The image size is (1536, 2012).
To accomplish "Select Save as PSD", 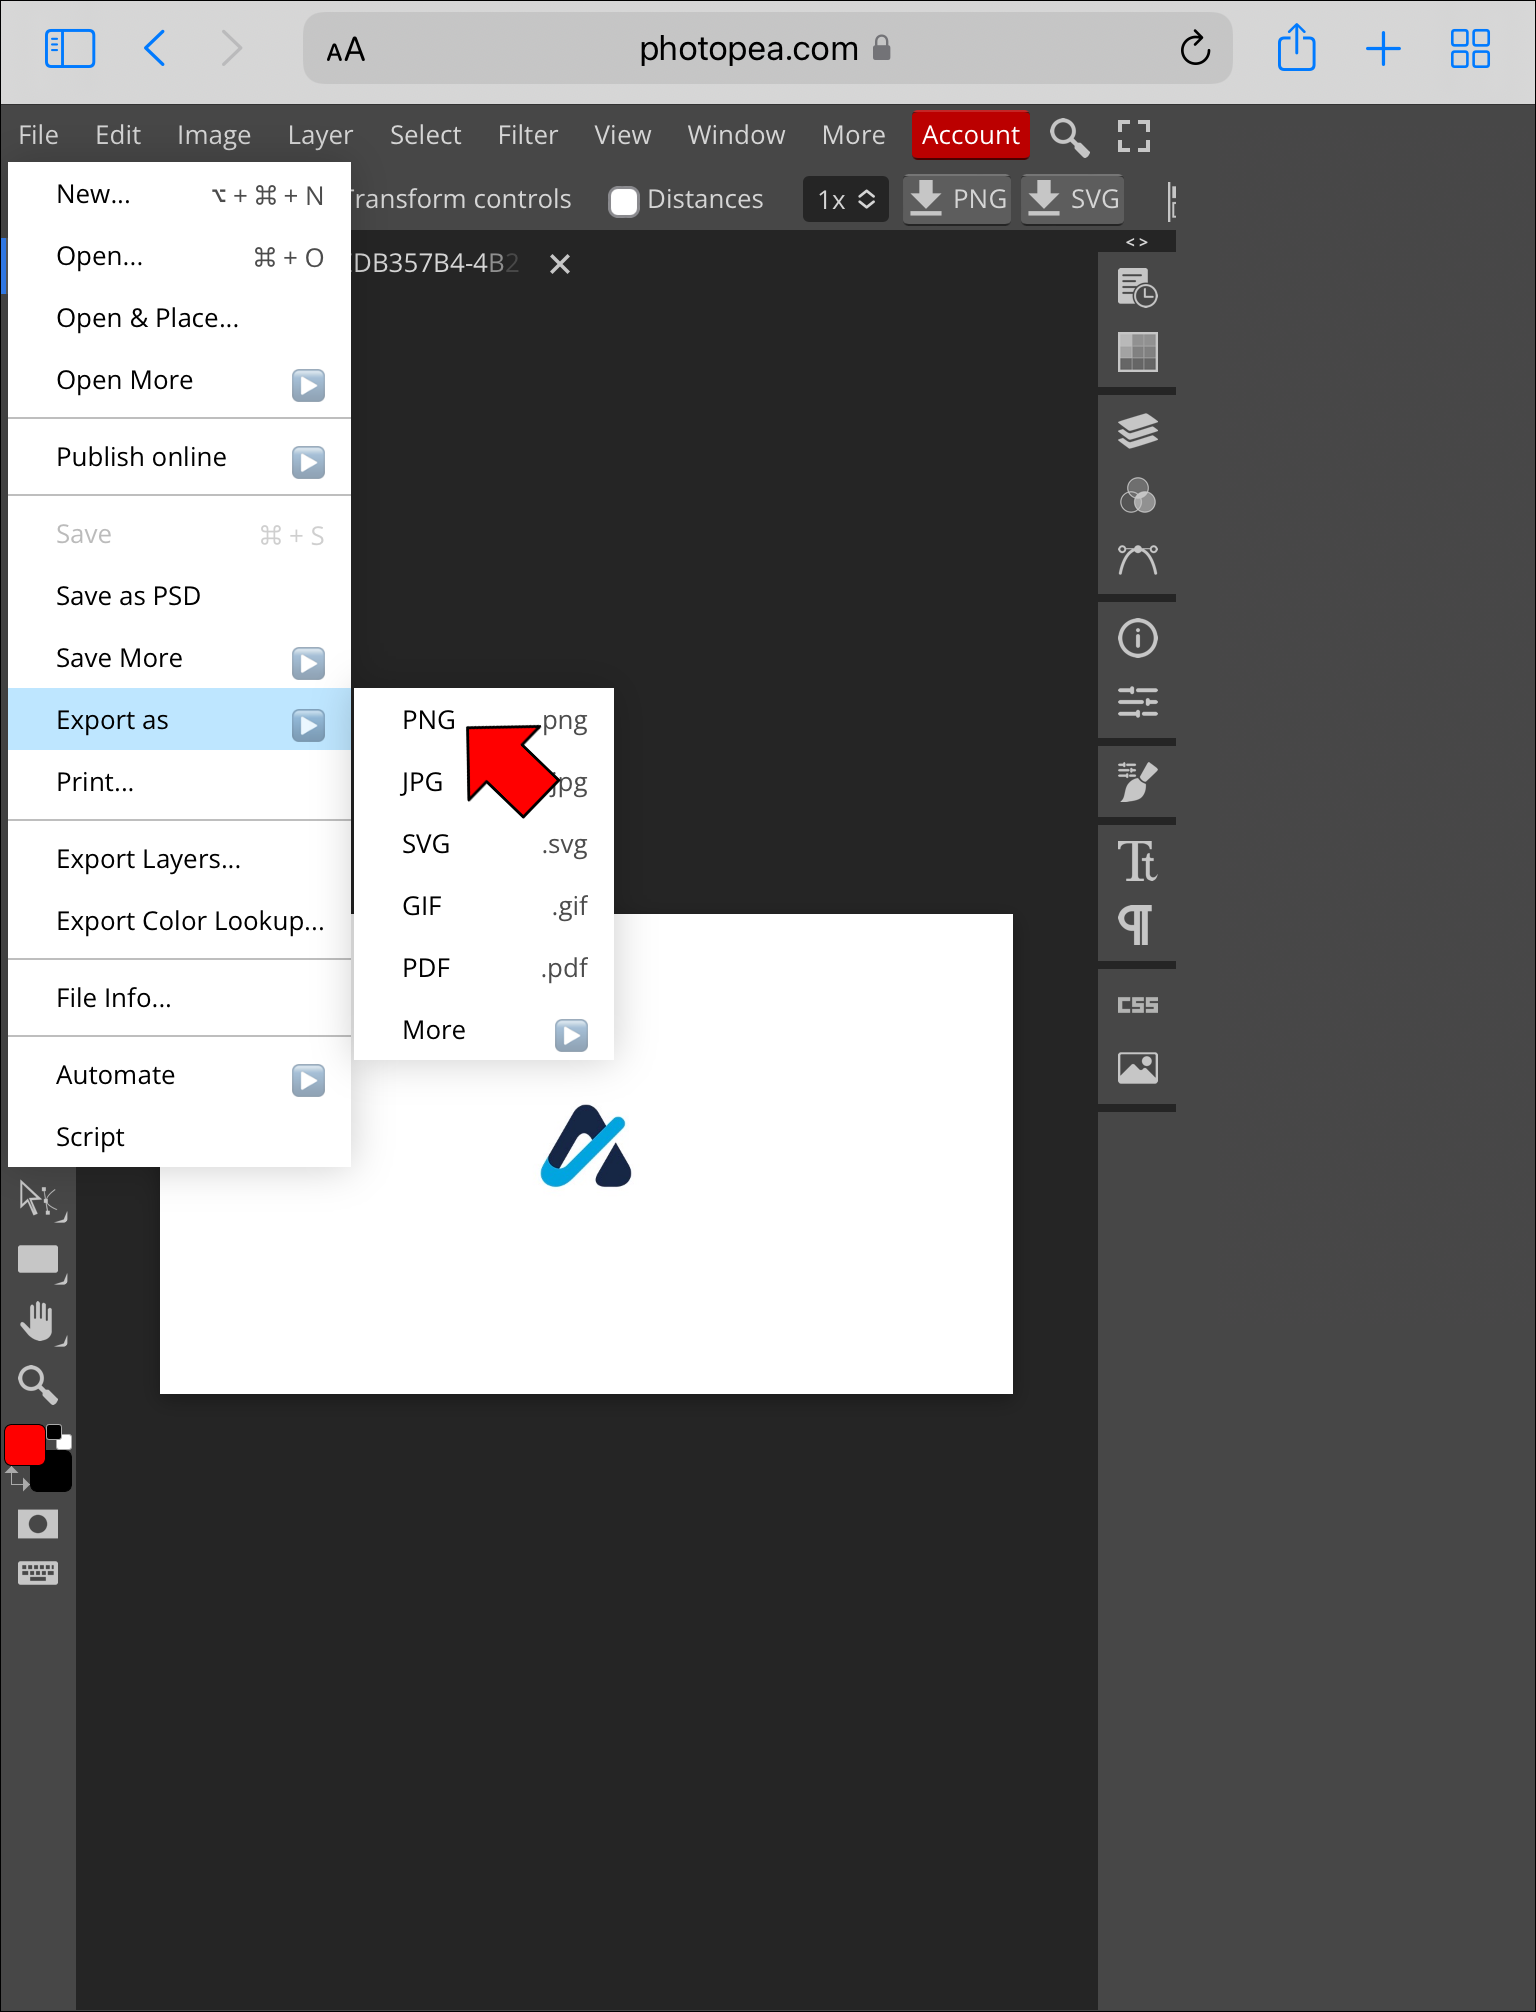I will click(179, 596).
